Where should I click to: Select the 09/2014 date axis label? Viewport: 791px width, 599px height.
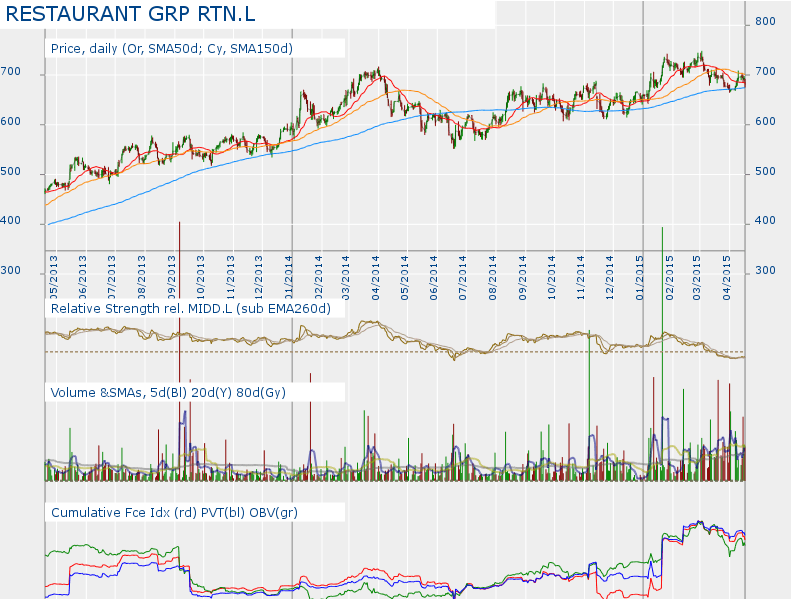click(x=522, y=278)
